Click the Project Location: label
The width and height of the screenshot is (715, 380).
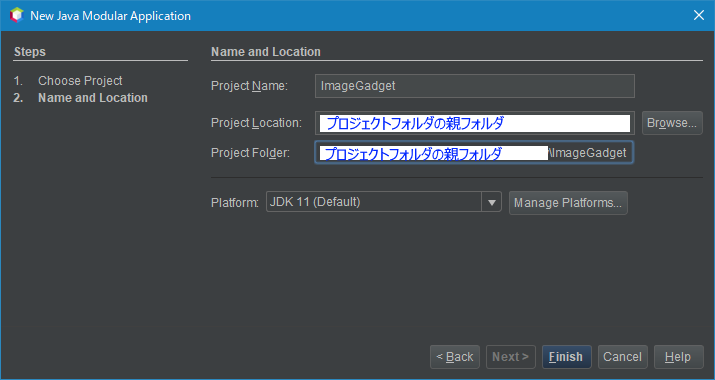click(x=256, y=123)
